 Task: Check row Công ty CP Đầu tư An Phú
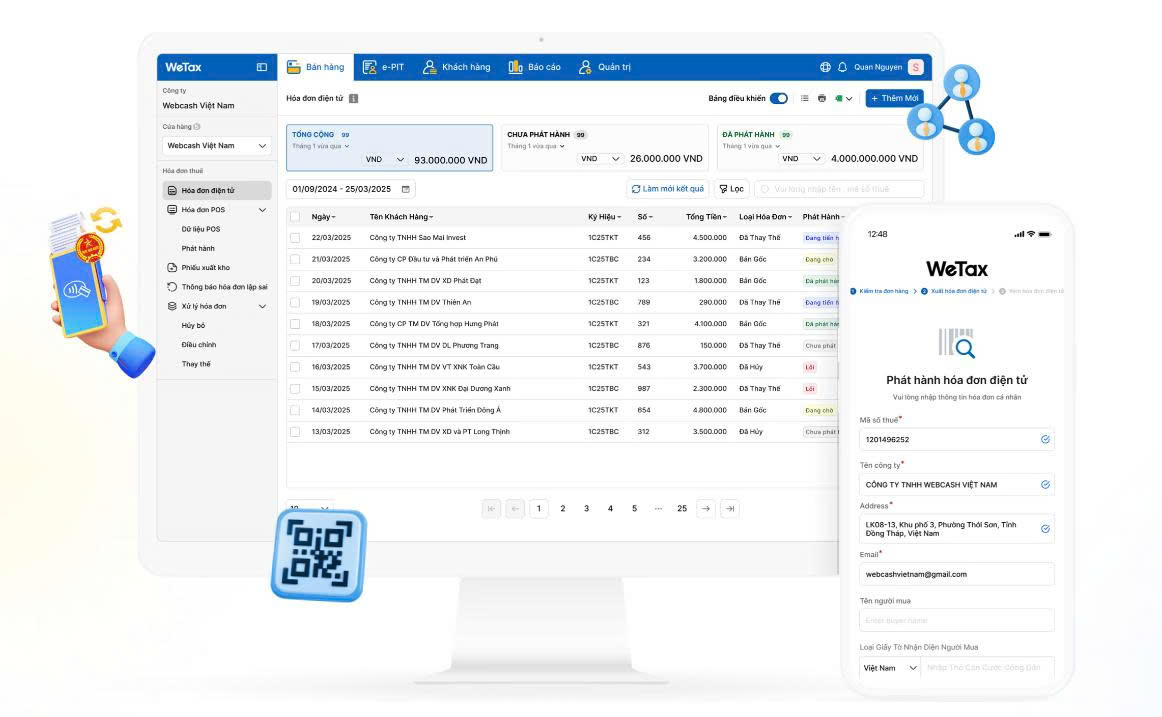(295, 260)
